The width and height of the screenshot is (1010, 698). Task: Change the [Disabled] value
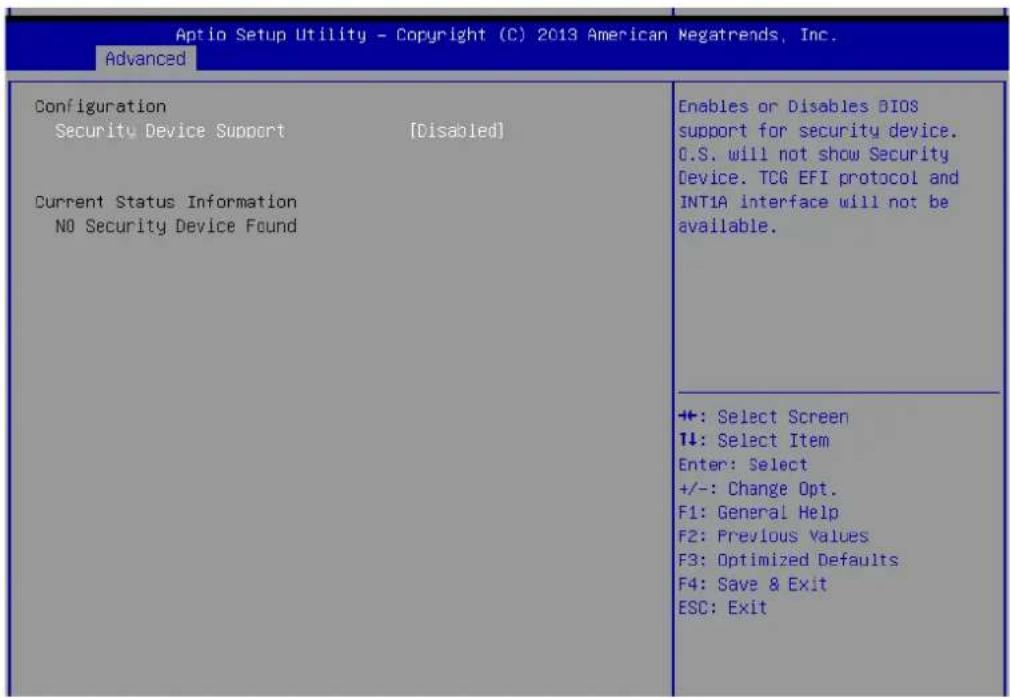coord(457,131)
